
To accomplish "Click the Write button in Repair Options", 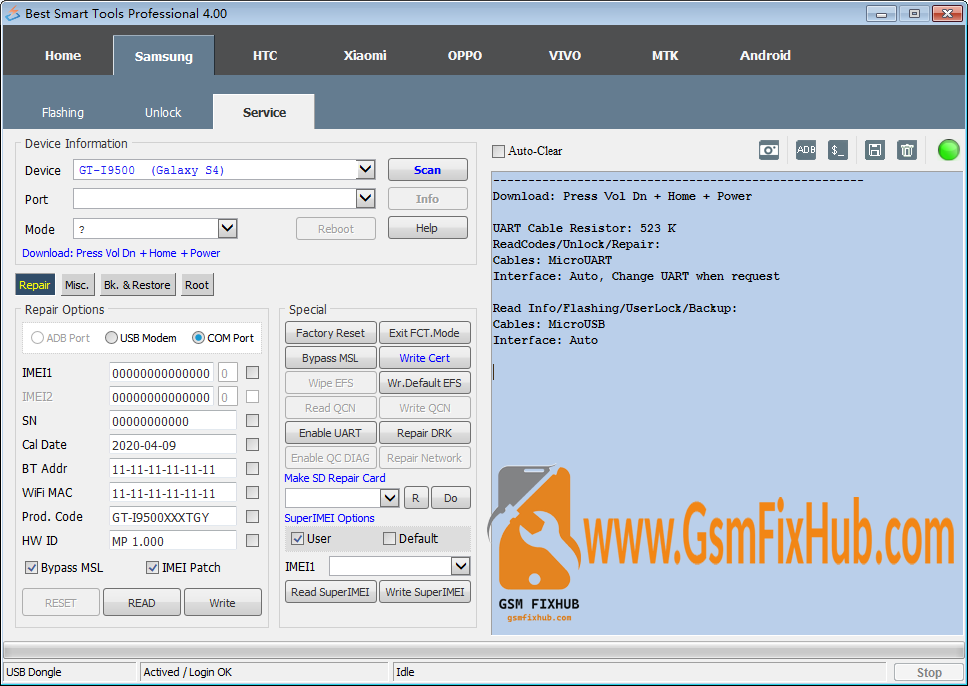I will tap(222, 603).
